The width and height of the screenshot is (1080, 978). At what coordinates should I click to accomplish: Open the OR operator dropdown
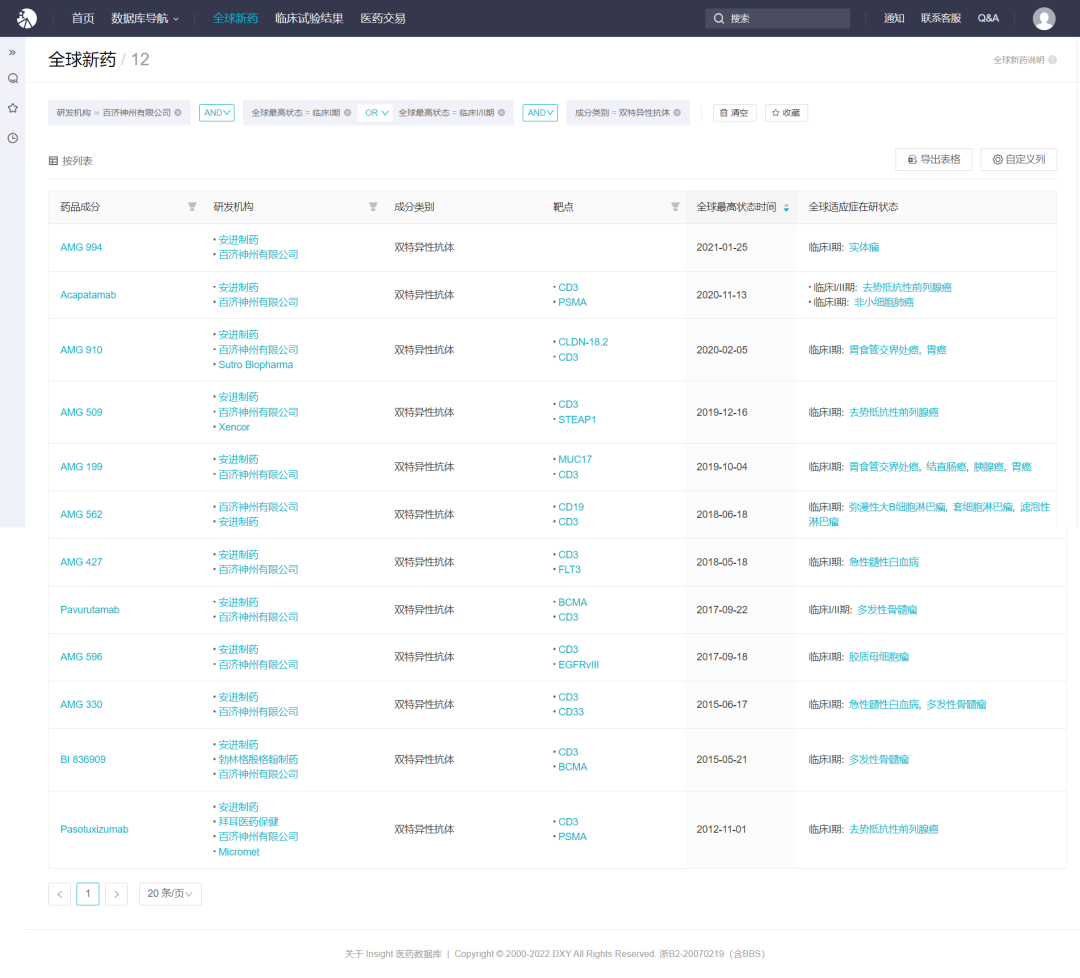point(376,113)
